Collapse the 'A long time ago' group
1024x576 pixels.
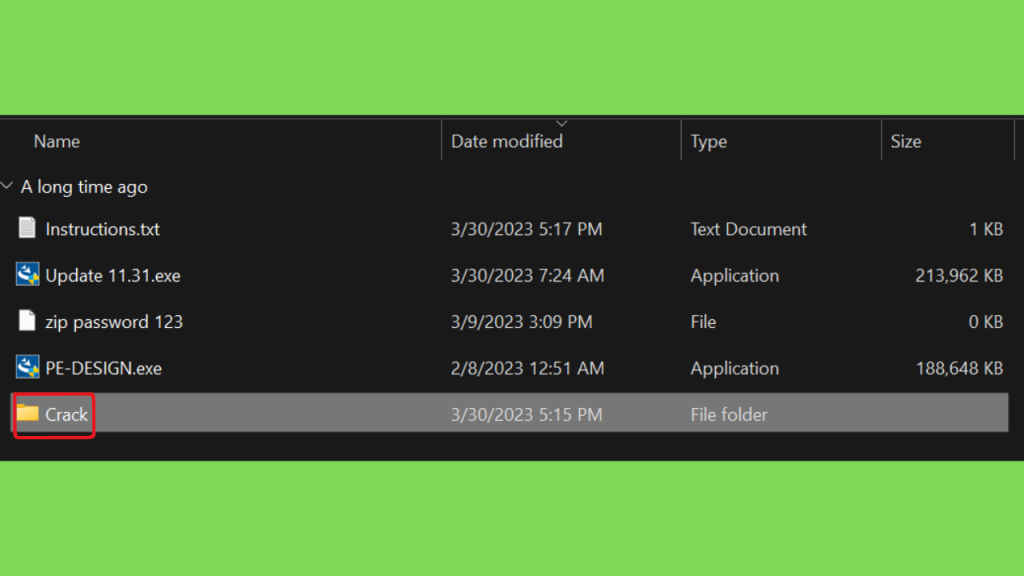7,186
